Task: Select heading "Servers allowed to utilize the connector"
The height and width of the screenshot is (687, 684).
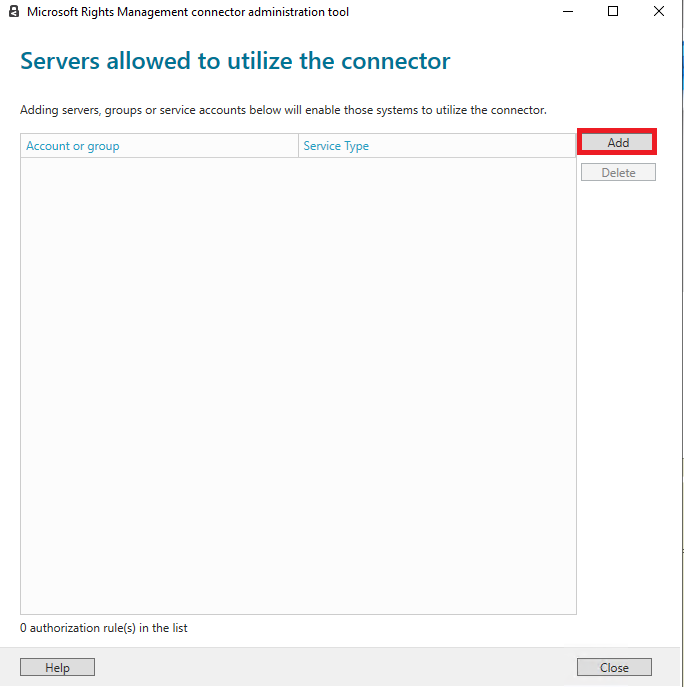Action: 235,60
